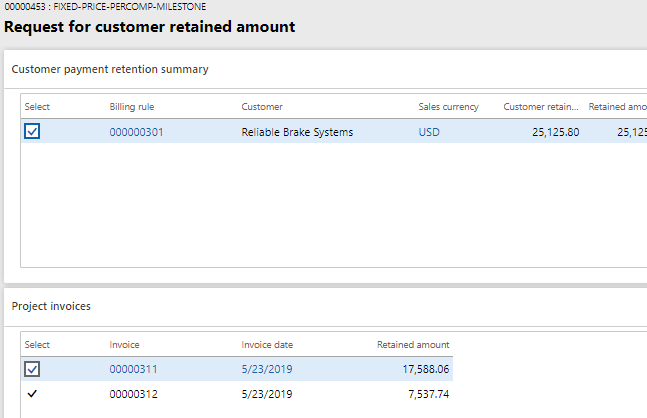Select the invoice 00000312 cell
647x418 pixels.
133,394
